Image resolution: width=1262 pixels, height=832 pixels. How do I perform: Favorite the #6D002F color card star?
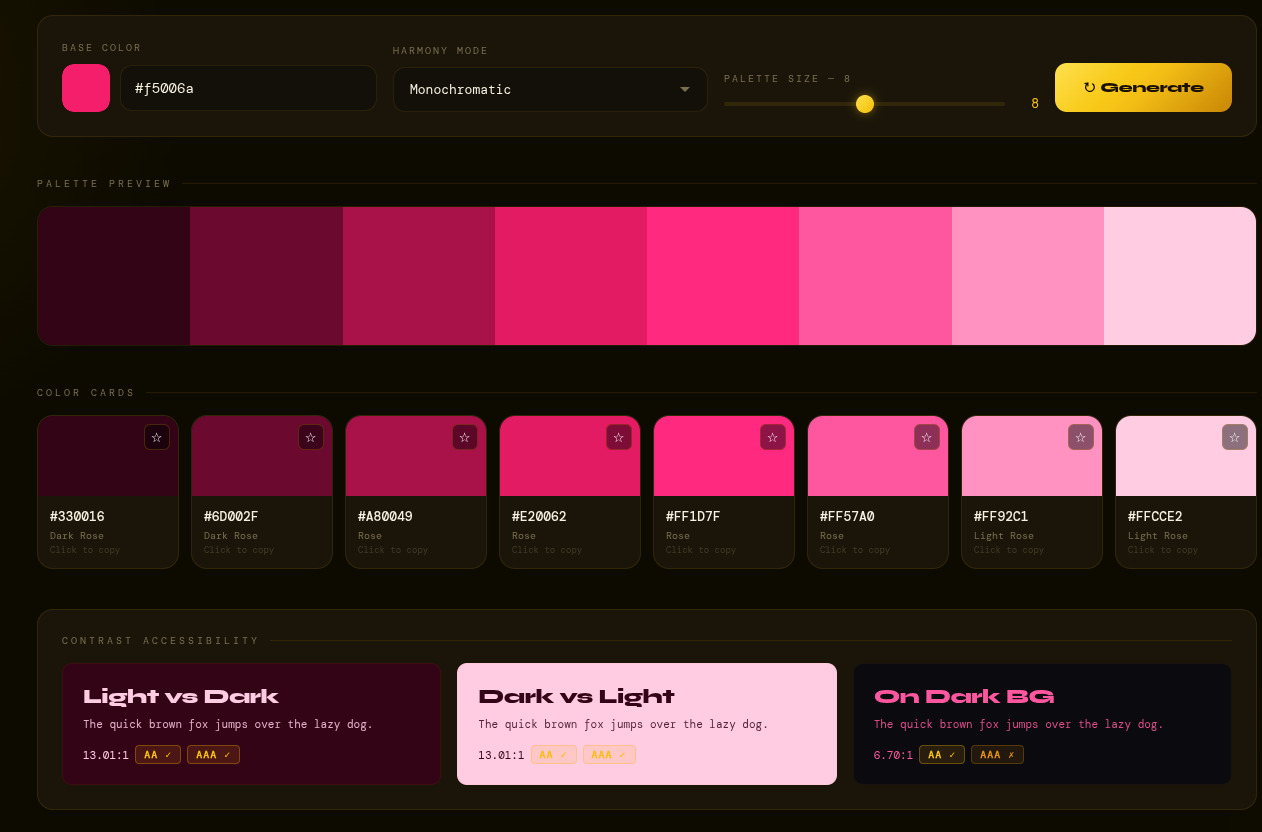(311, 437)
